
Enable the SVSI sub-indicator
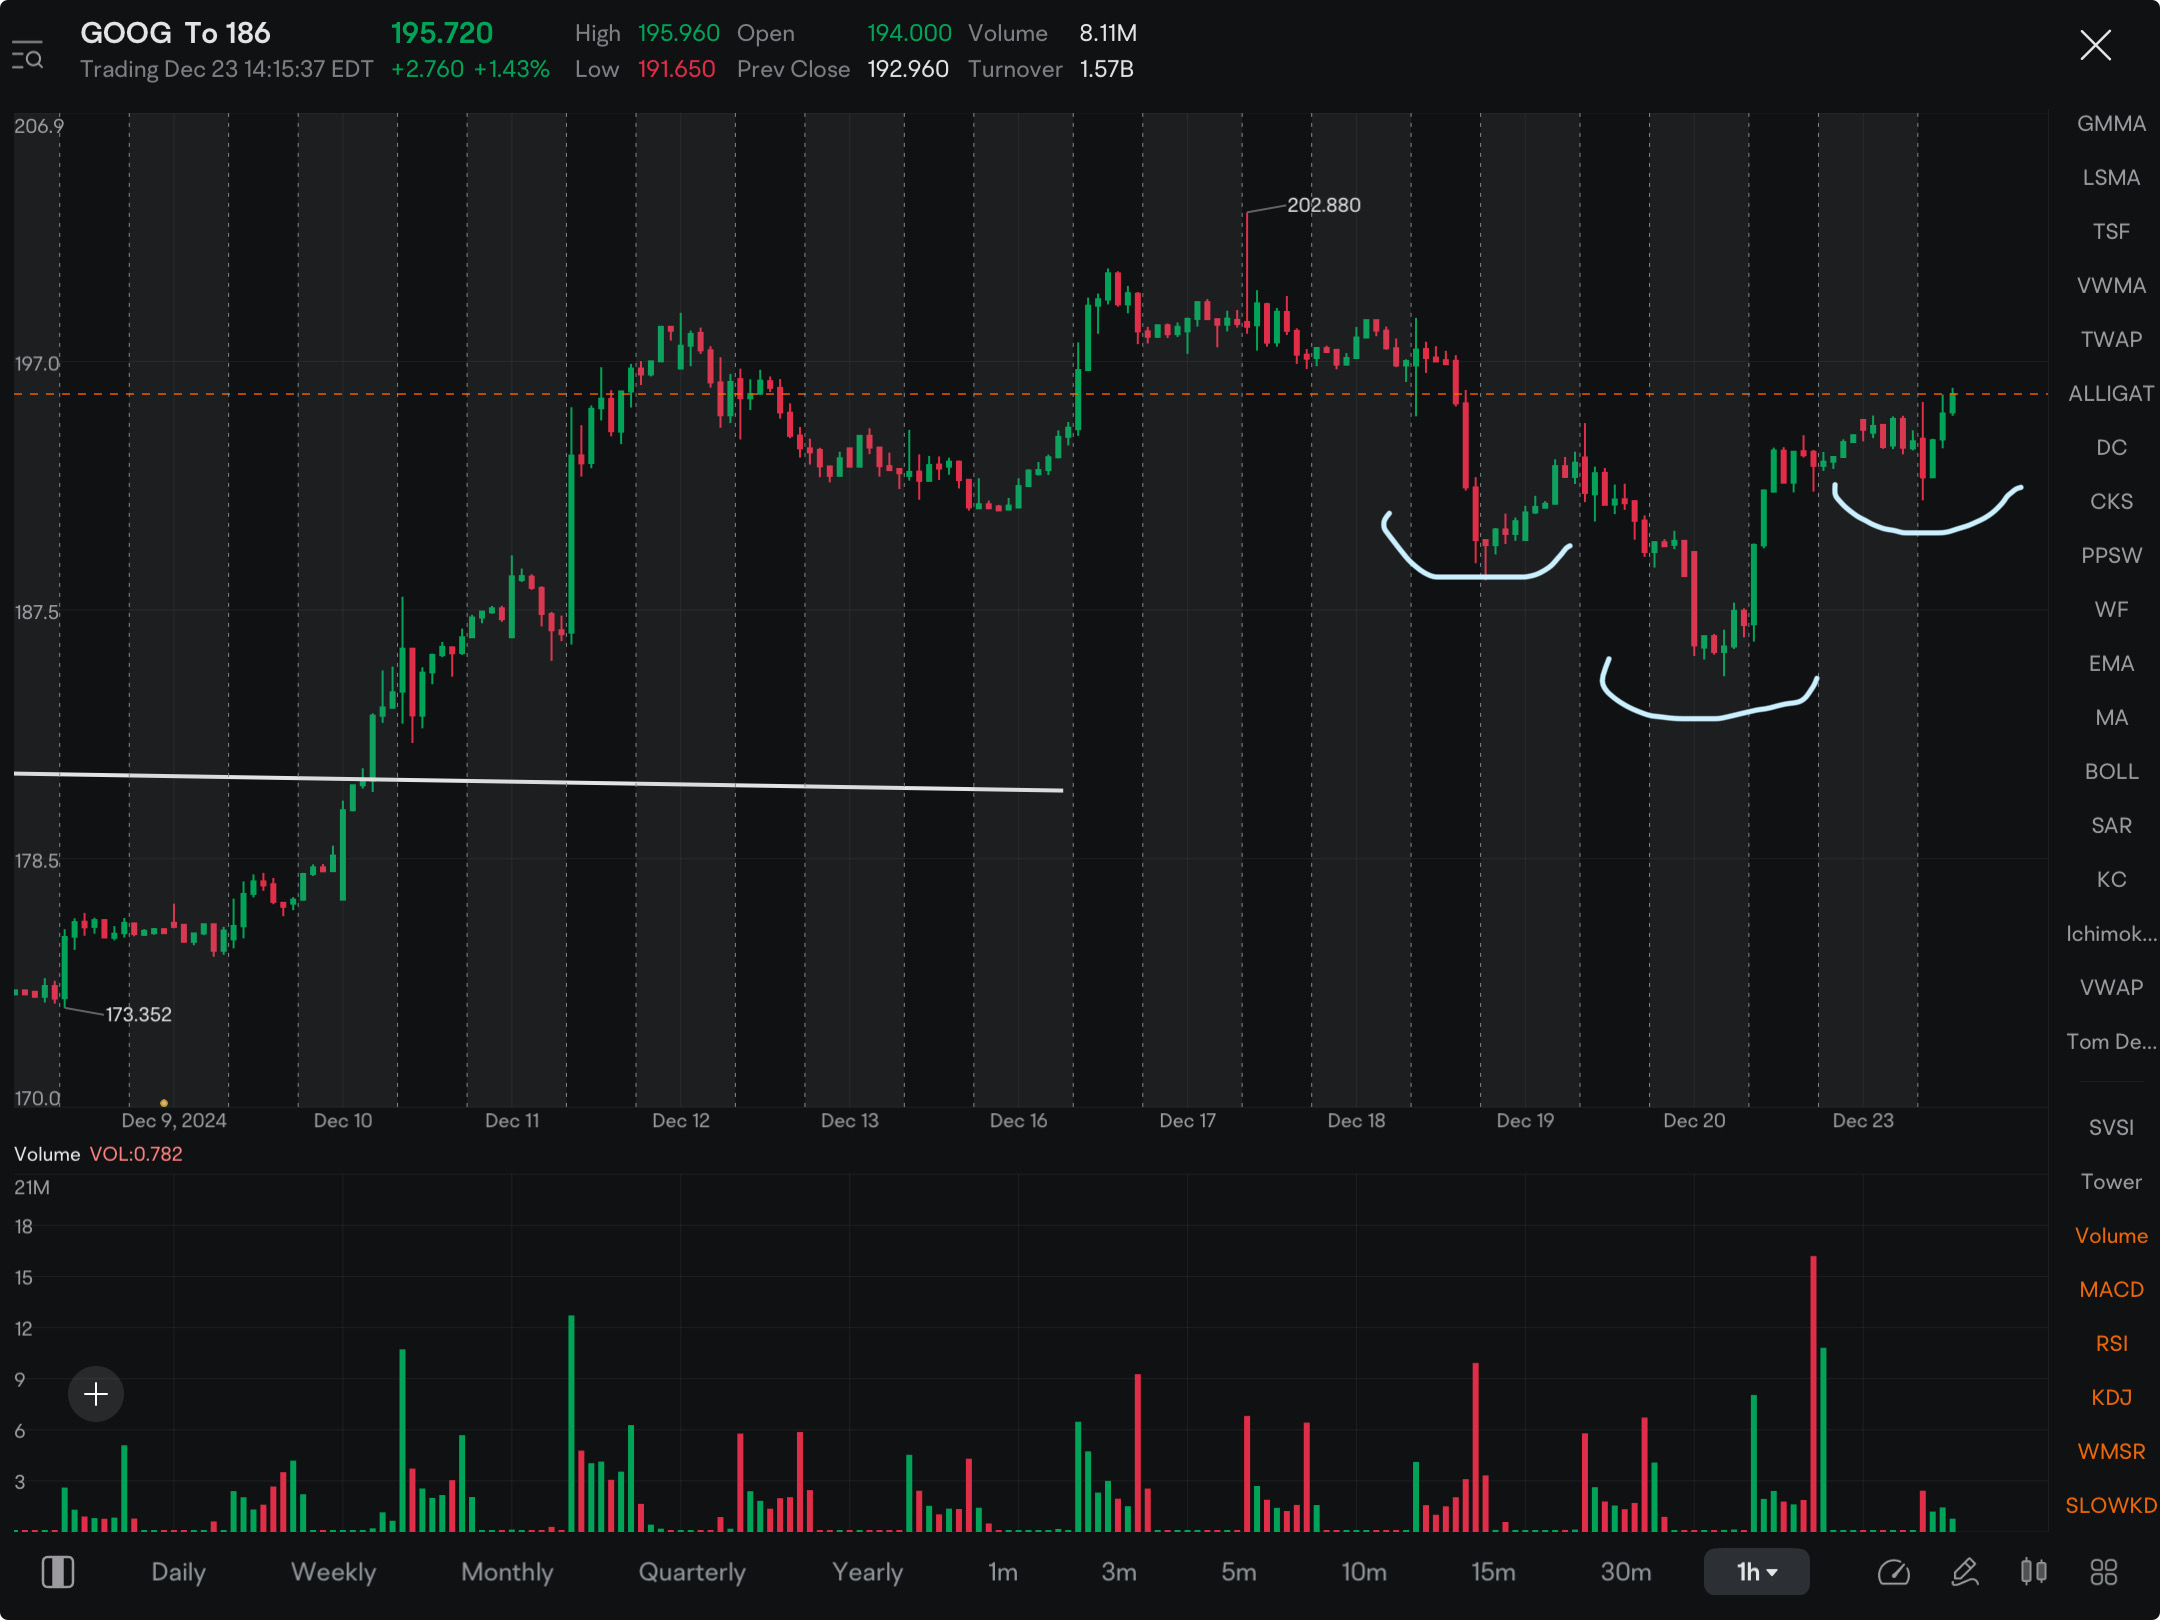point(2111,1128)
